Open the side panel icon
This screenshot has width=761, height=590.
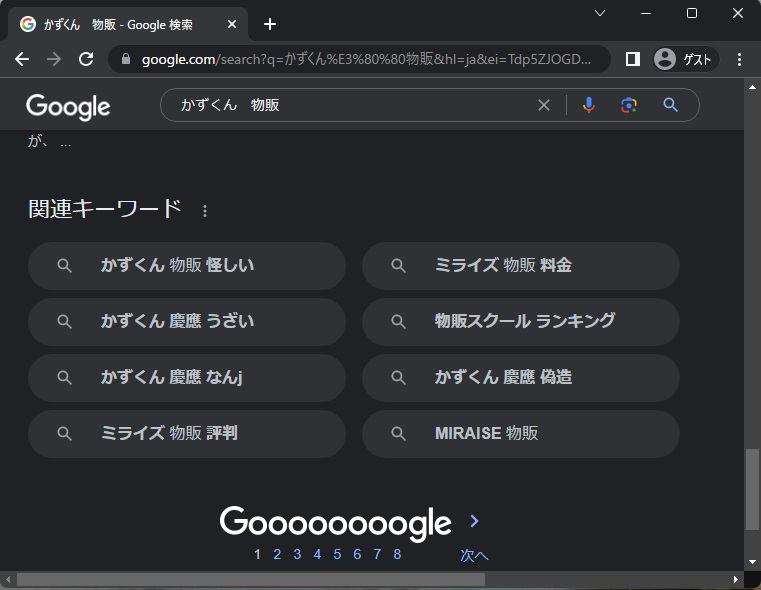click(632, 59)
